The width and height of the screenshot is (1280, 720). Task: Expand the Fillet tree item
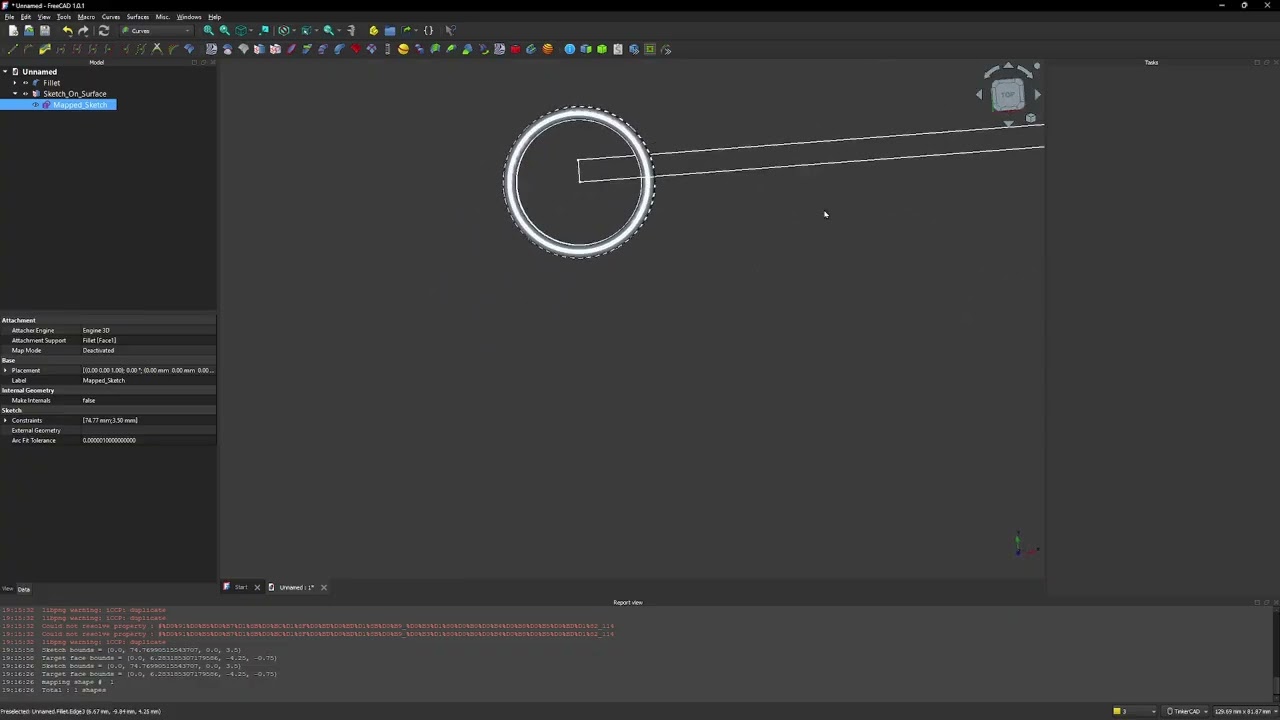15,83
